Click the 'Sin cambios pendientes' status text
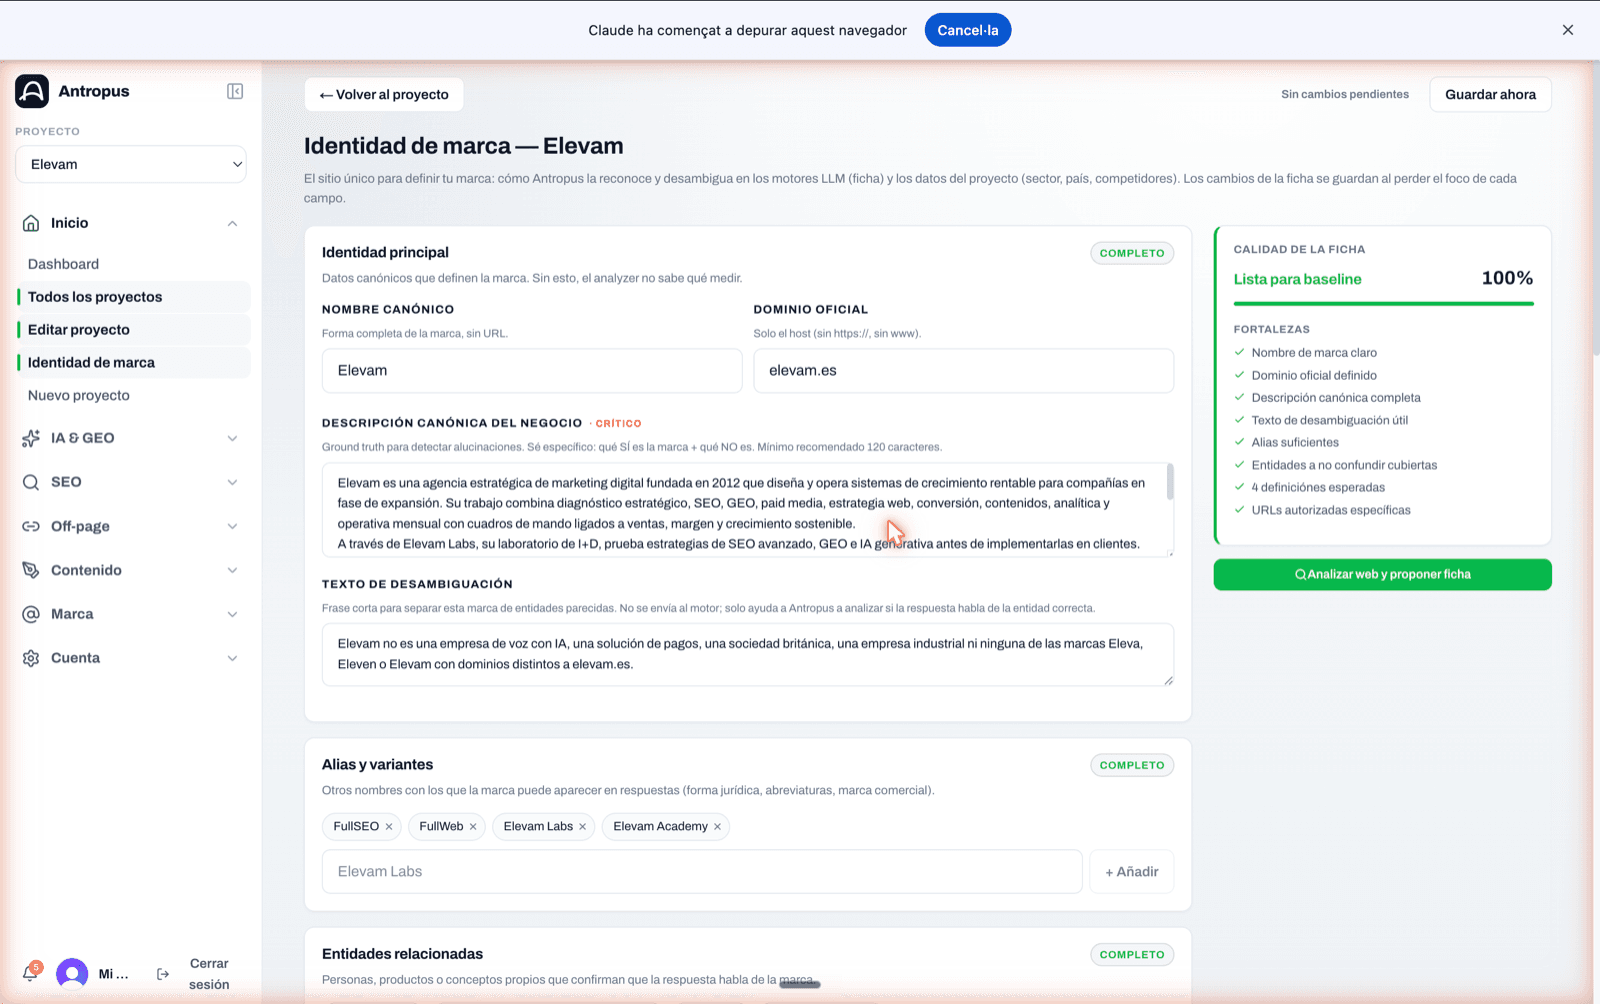Viewport: 1600px width, 1004px height. [1345, 95]
